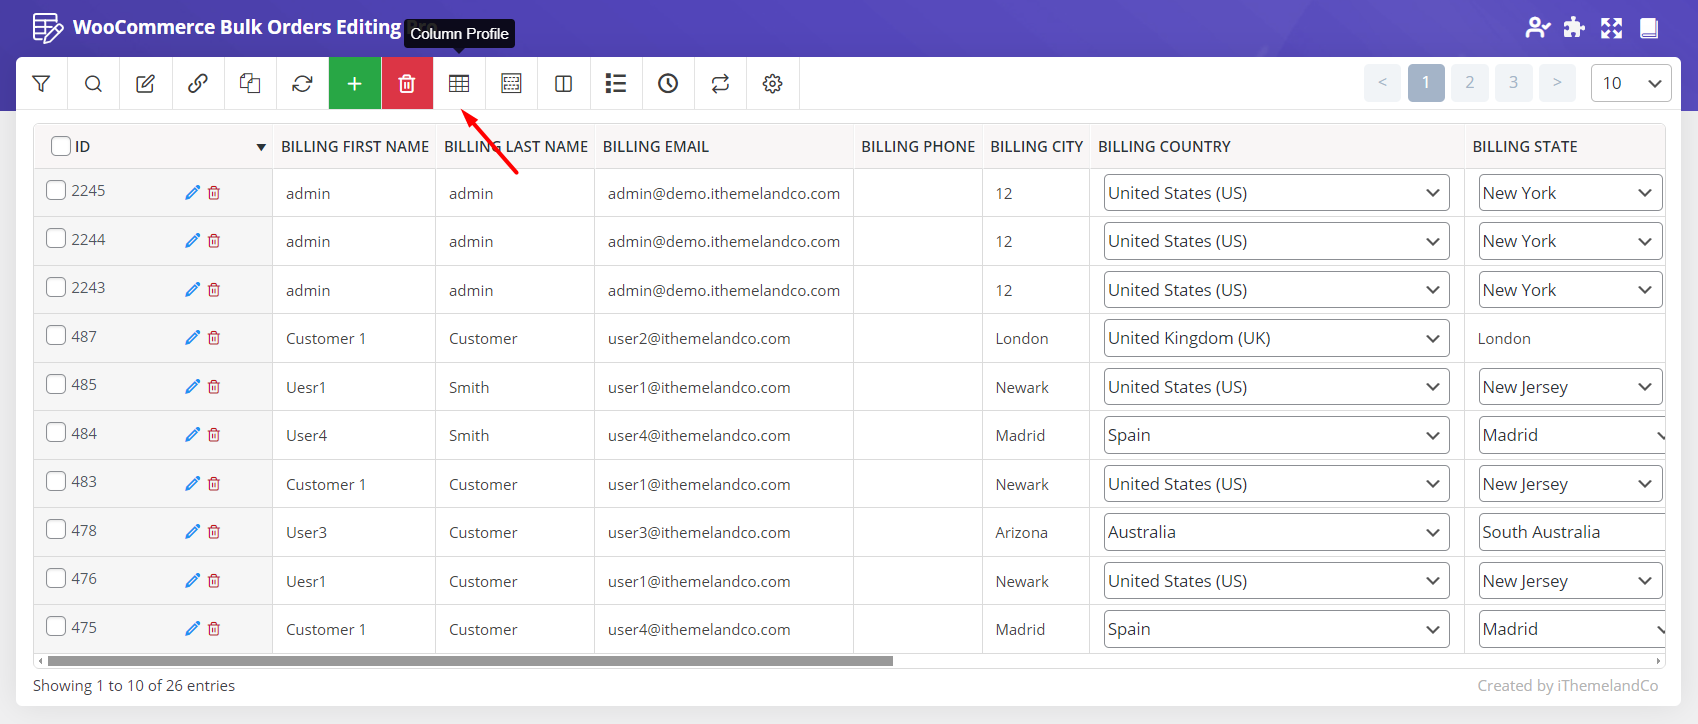Open the ID column sort arrow

pos(261,147)
